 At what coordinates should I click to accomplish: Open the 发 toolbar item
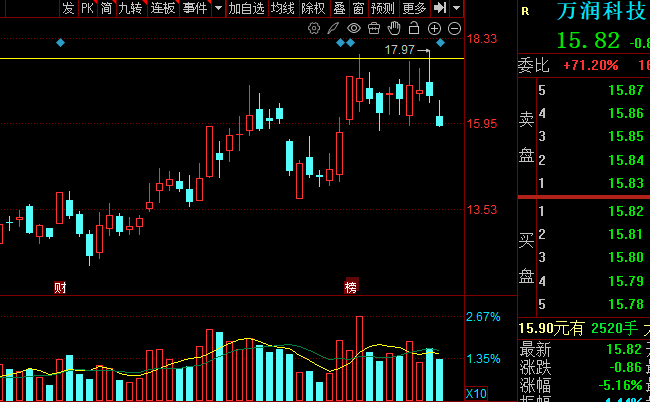(x=68, y=8)
